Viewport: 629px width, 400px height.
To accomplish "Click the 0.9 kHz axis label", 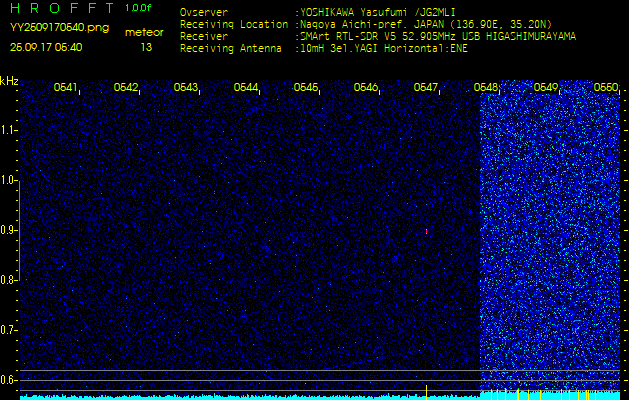I will [x=8, y=230].
